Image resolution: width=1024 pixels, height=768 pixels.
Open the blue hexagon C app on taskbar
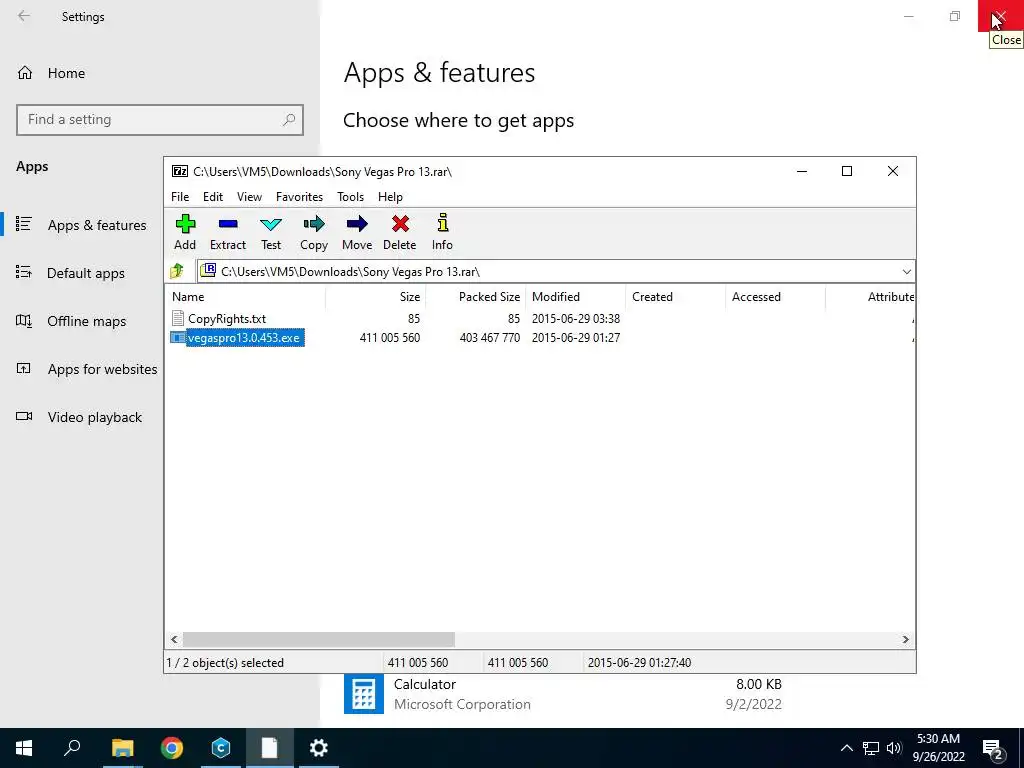point(221,748)
